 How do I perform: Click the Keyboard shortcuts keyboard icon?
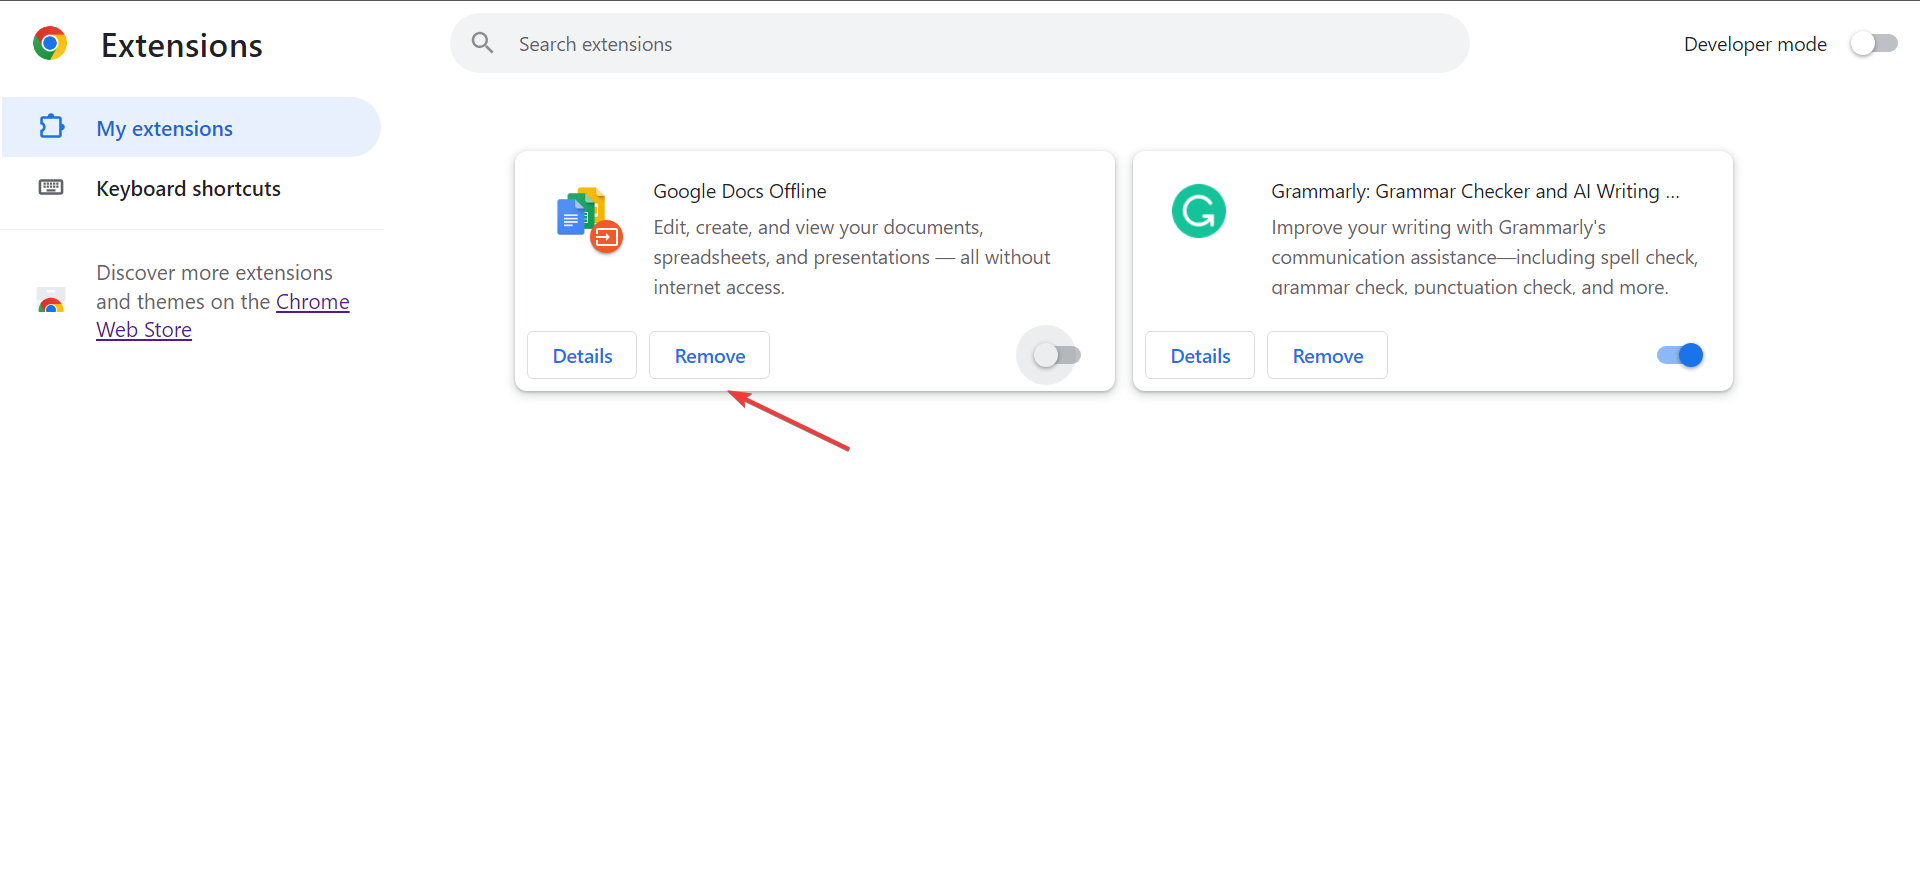[51, 188]
